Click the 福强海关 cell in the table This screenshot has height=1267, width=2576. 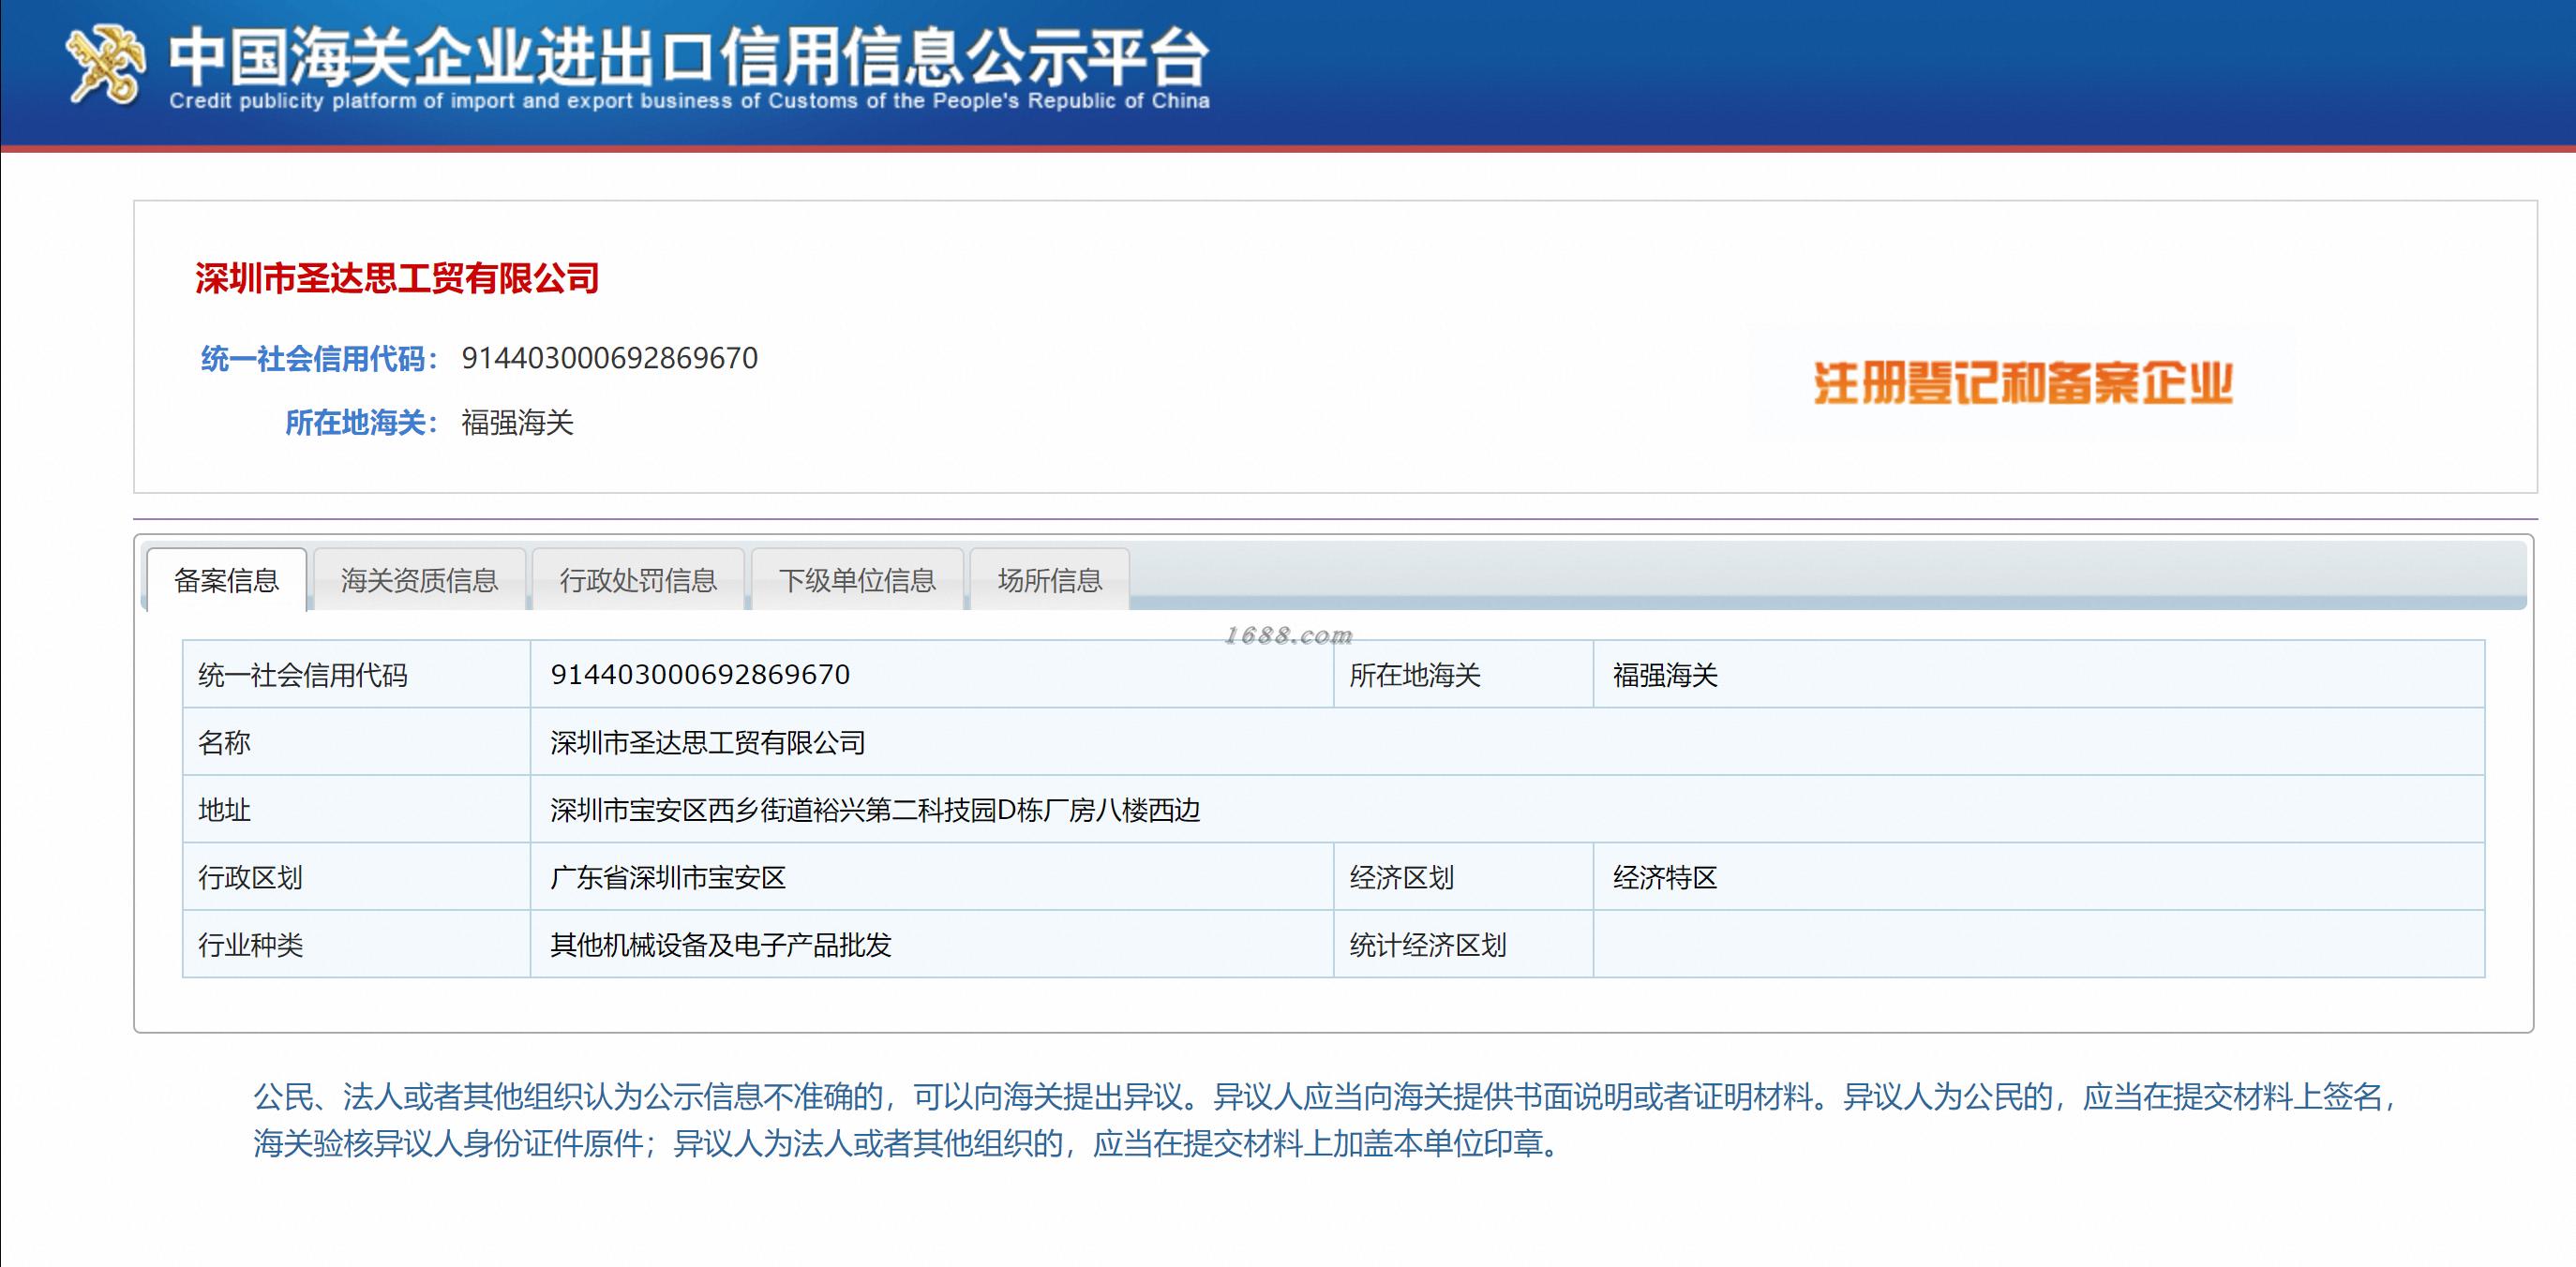[x=1665, y=675]
